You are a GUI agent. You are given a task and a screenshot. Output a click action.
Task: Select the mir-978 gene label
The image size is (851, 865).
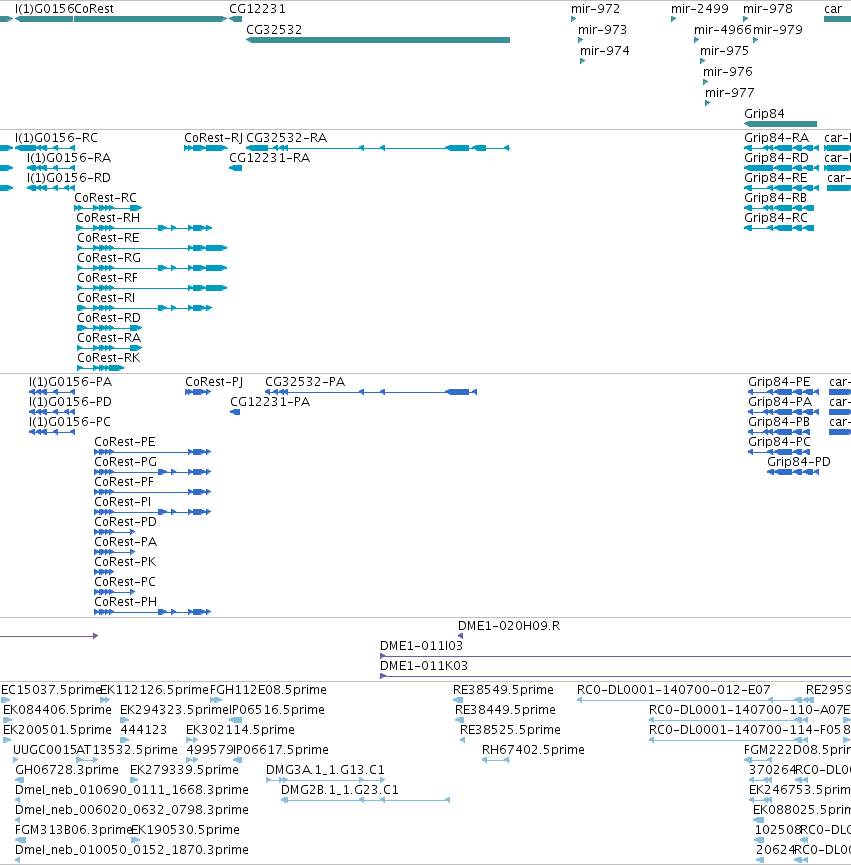click(x=768, y=9)
